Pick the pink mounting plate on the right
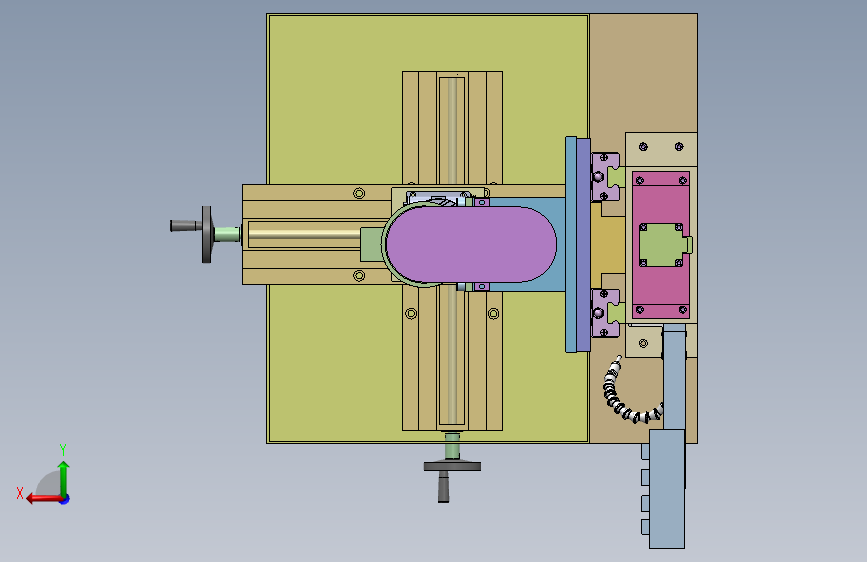 tap(661, 244)
